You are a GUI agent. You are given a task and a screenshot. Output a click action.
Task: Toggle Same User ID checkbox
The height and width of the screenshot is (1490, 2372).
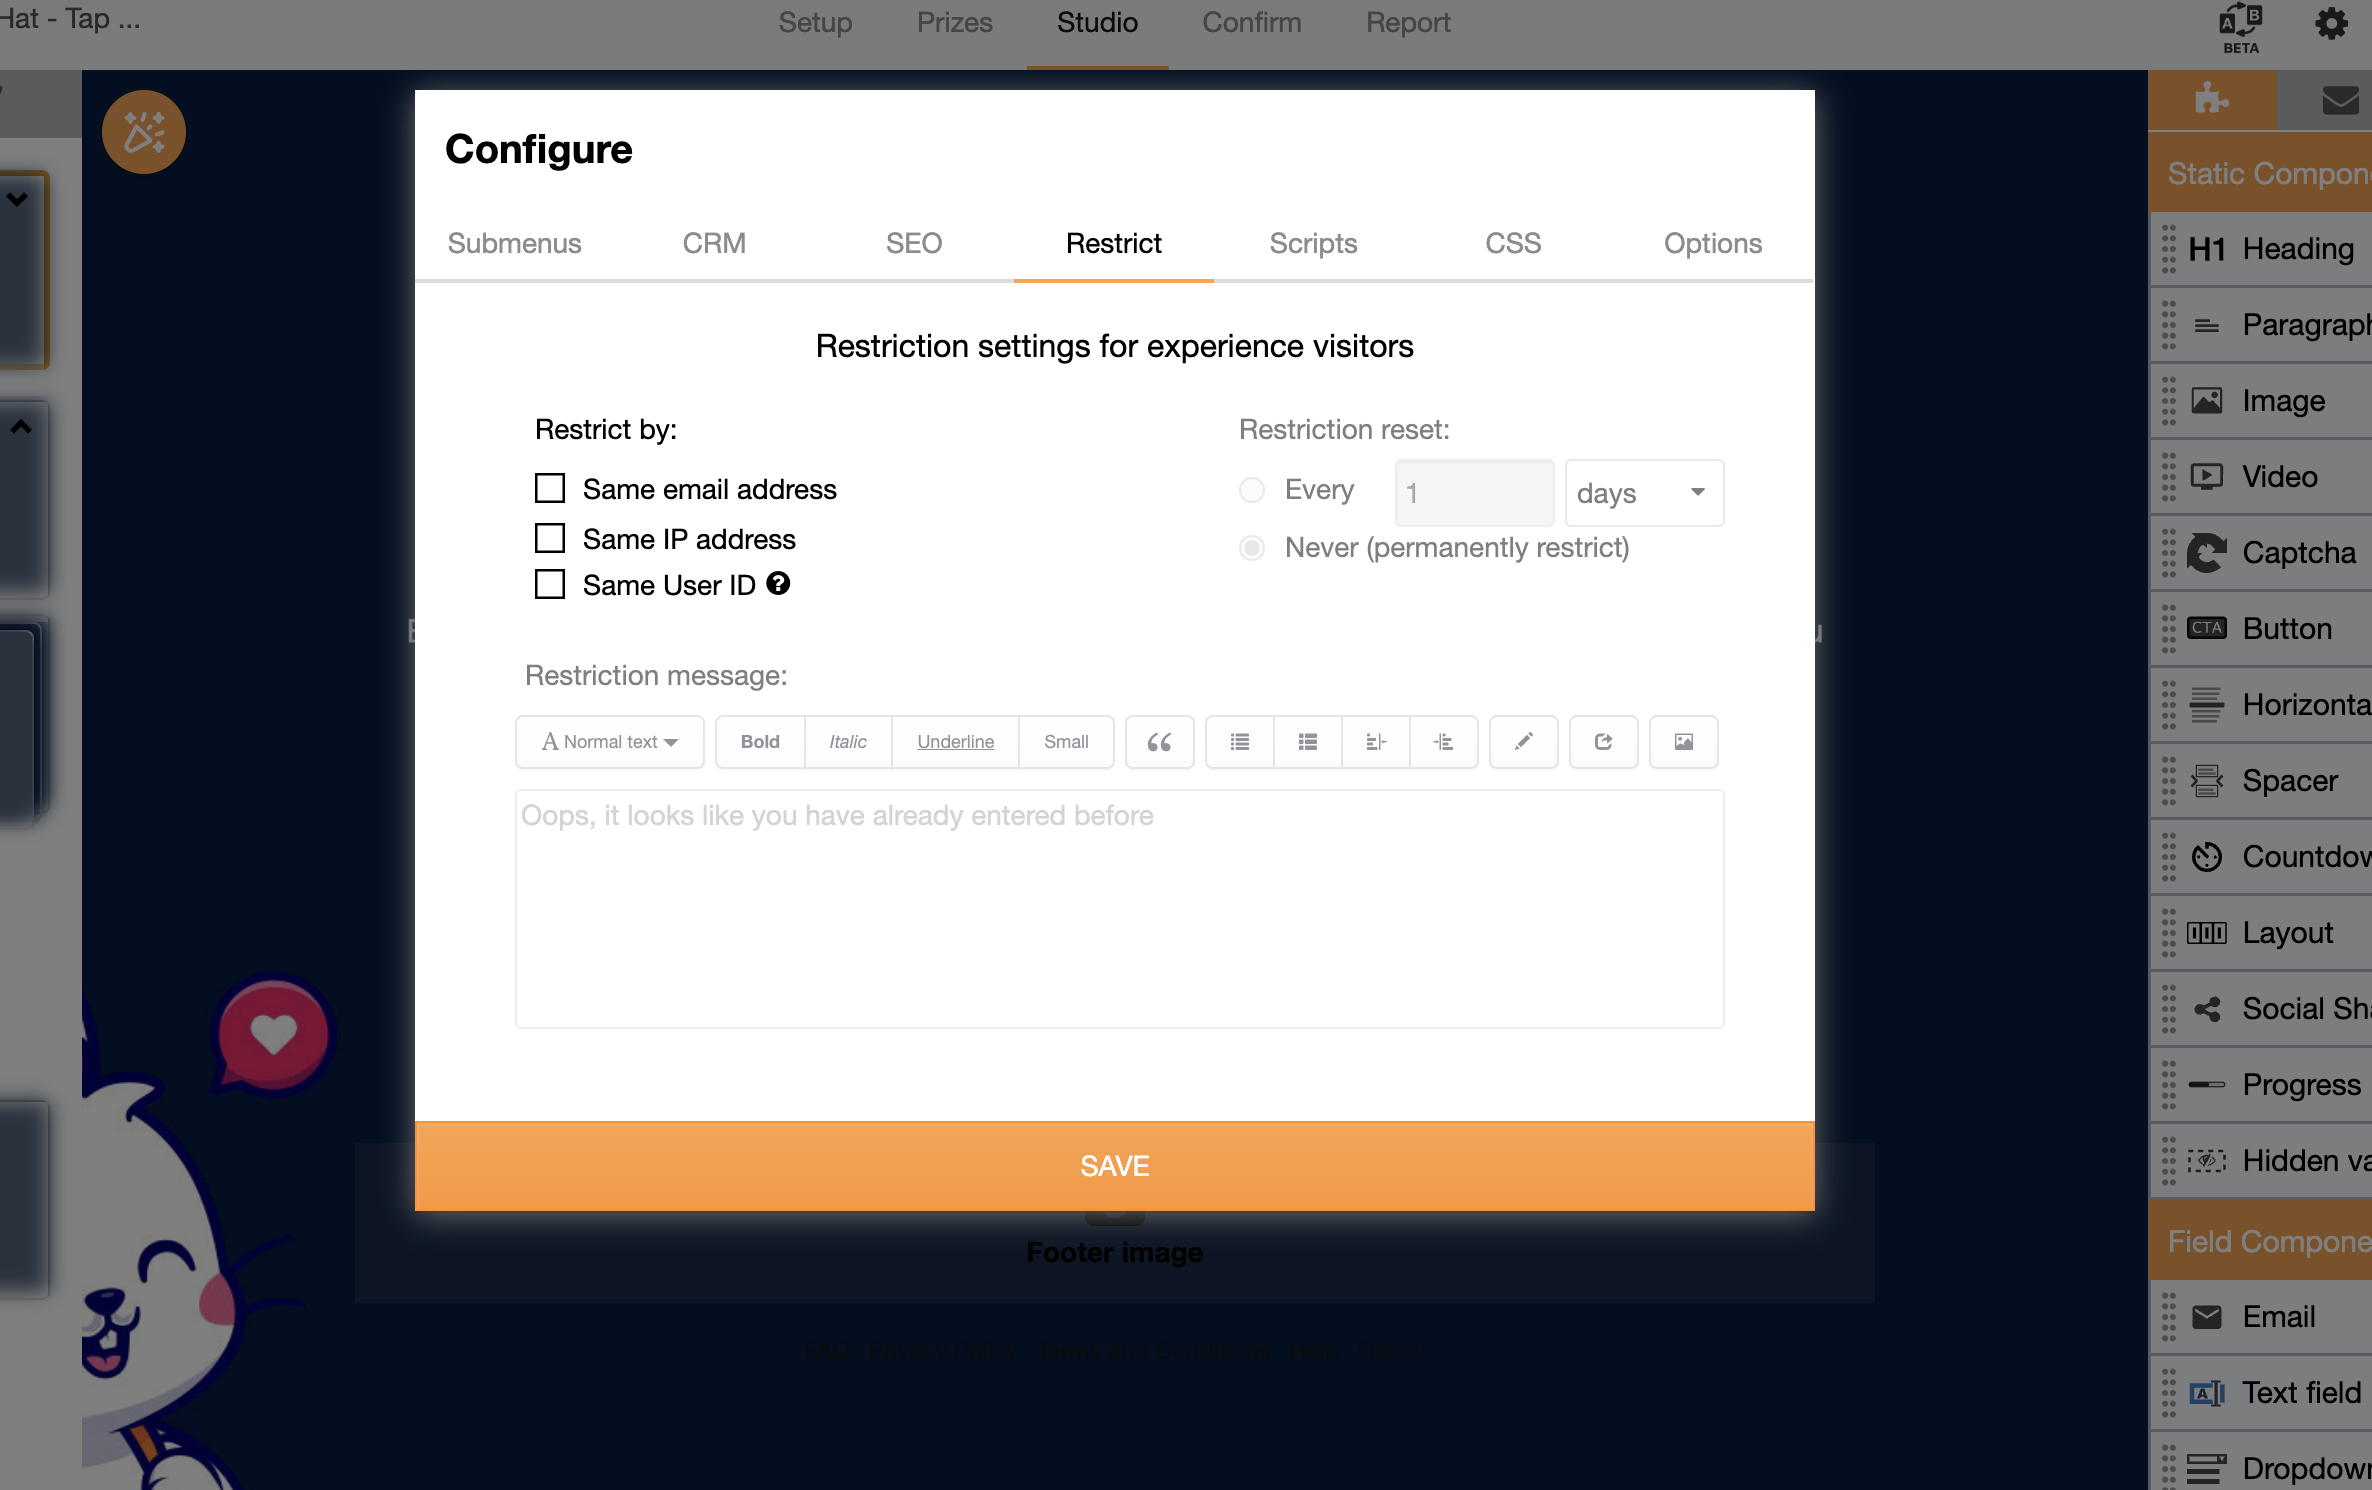(550, 584)
